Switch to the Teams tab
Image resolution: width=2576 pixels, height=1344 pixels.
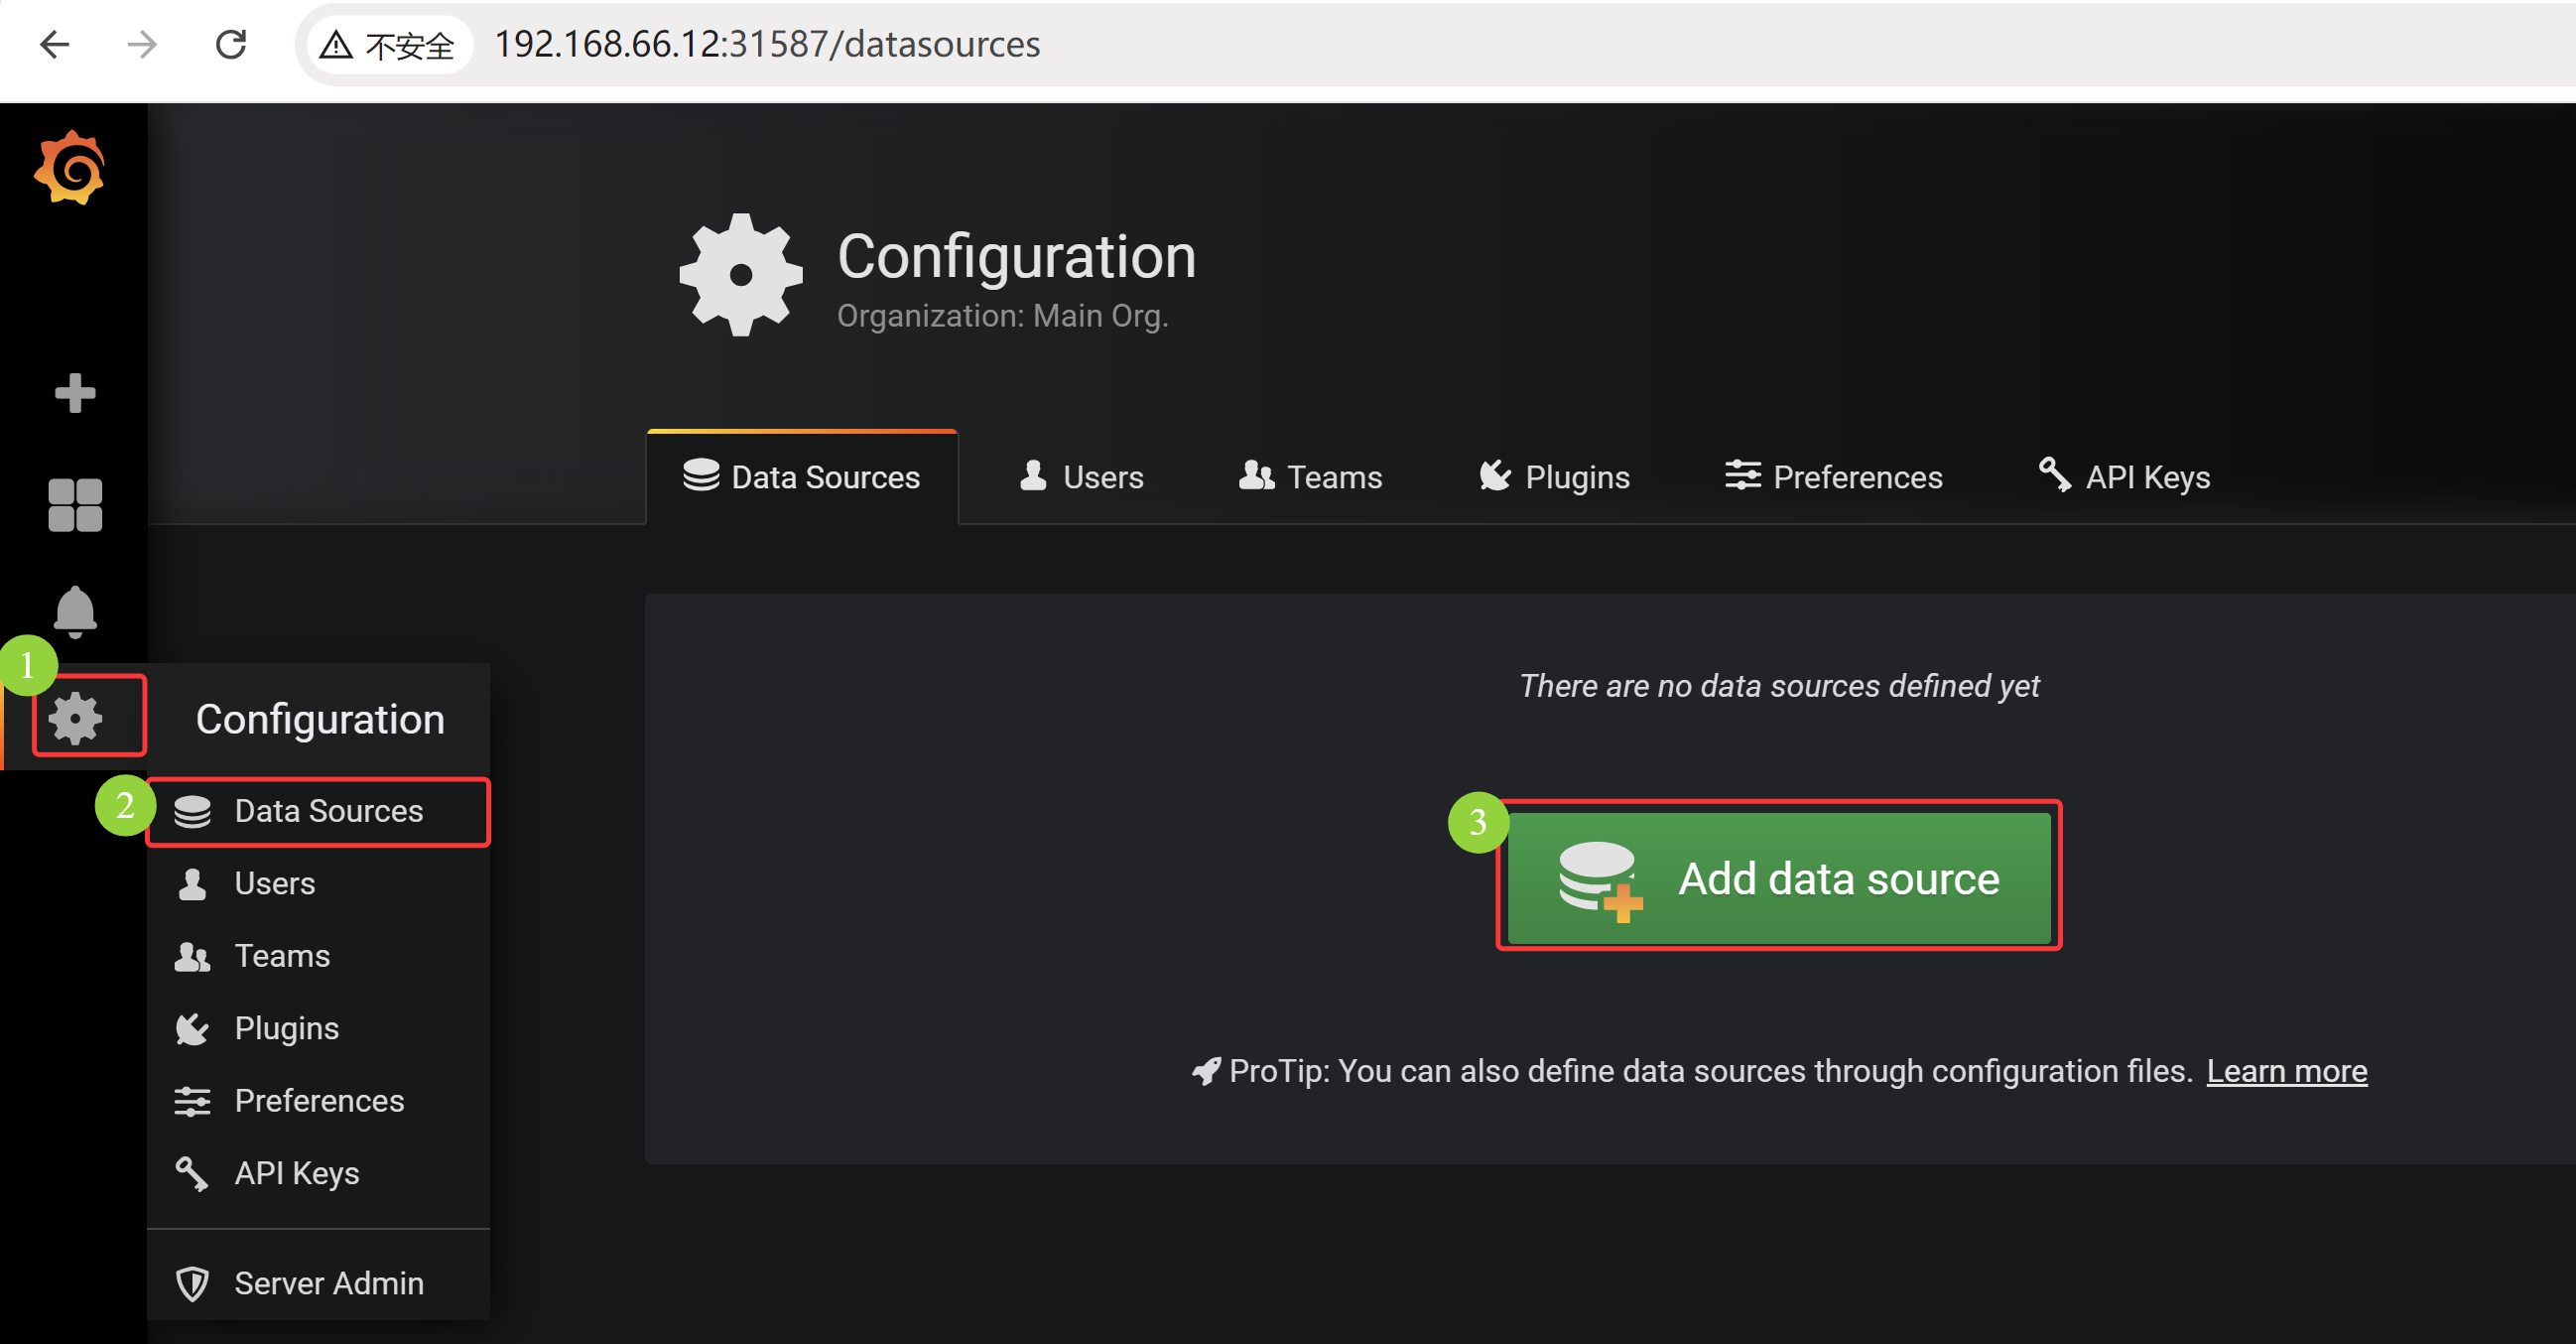[x=1310, y=477]
